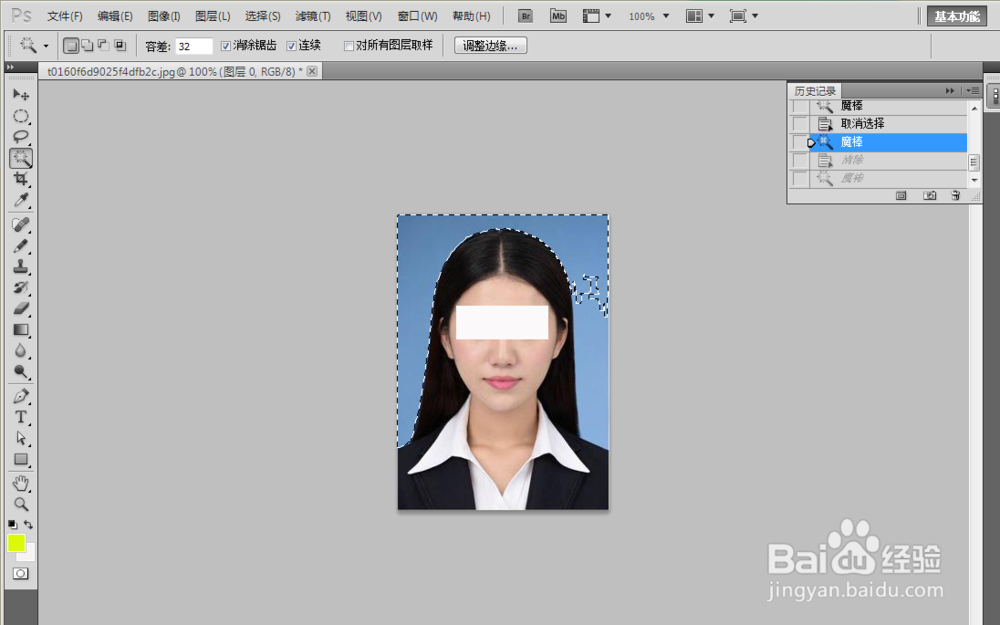Select the Eyedropper tool
This screenshot has height=625, width=1000.
[x=21, y=200]
